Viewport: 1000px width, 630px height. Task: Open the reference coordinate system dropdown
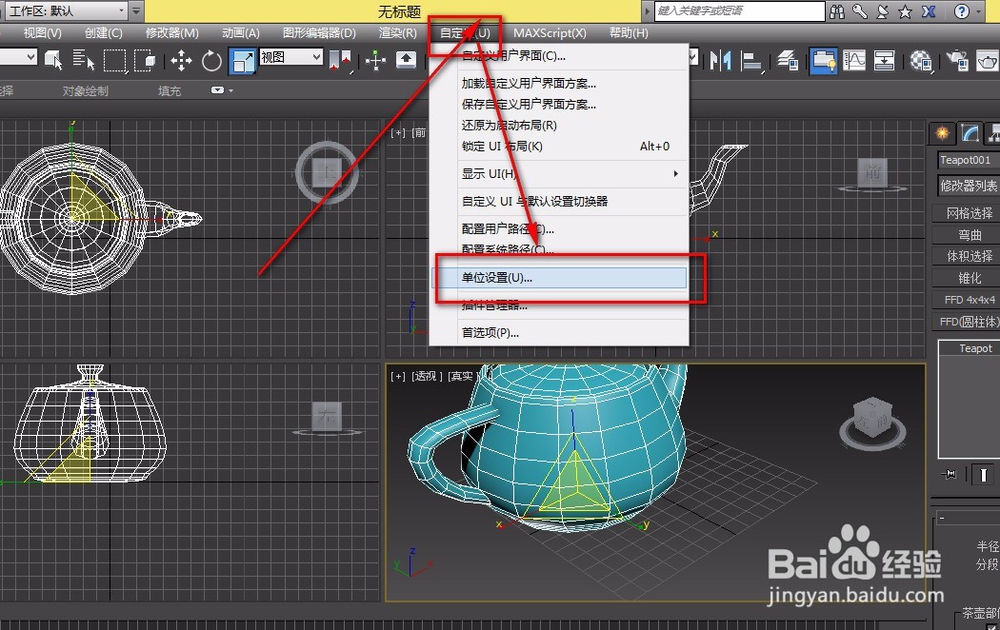(x=291, y=57)
